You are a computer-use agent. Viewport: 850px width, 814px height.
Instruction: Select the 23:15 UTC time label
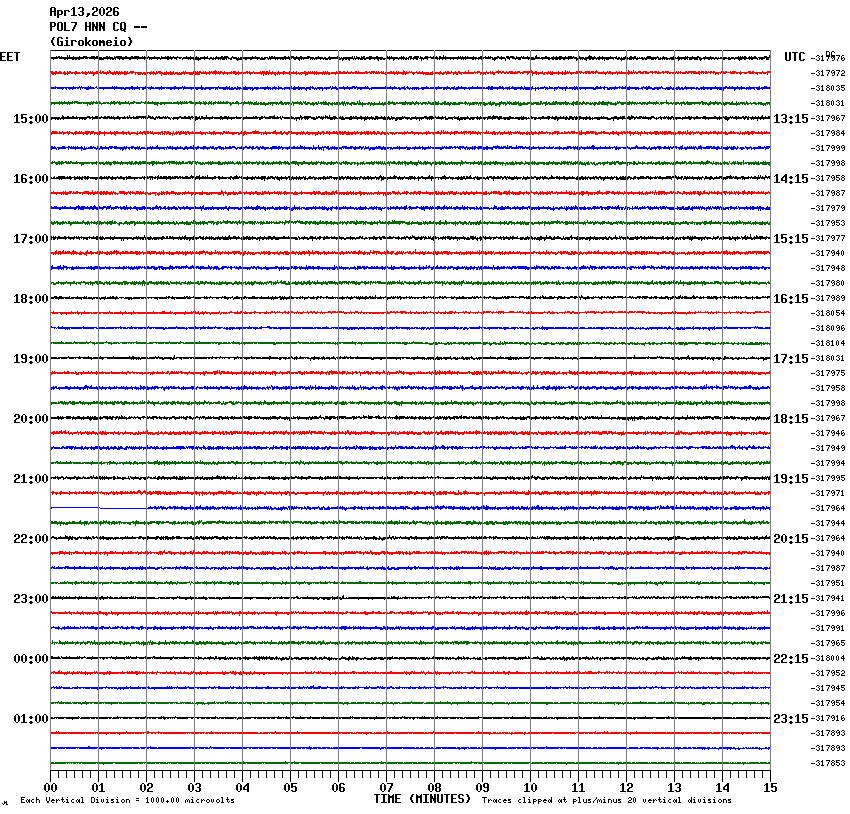click(x=790, y=719)
